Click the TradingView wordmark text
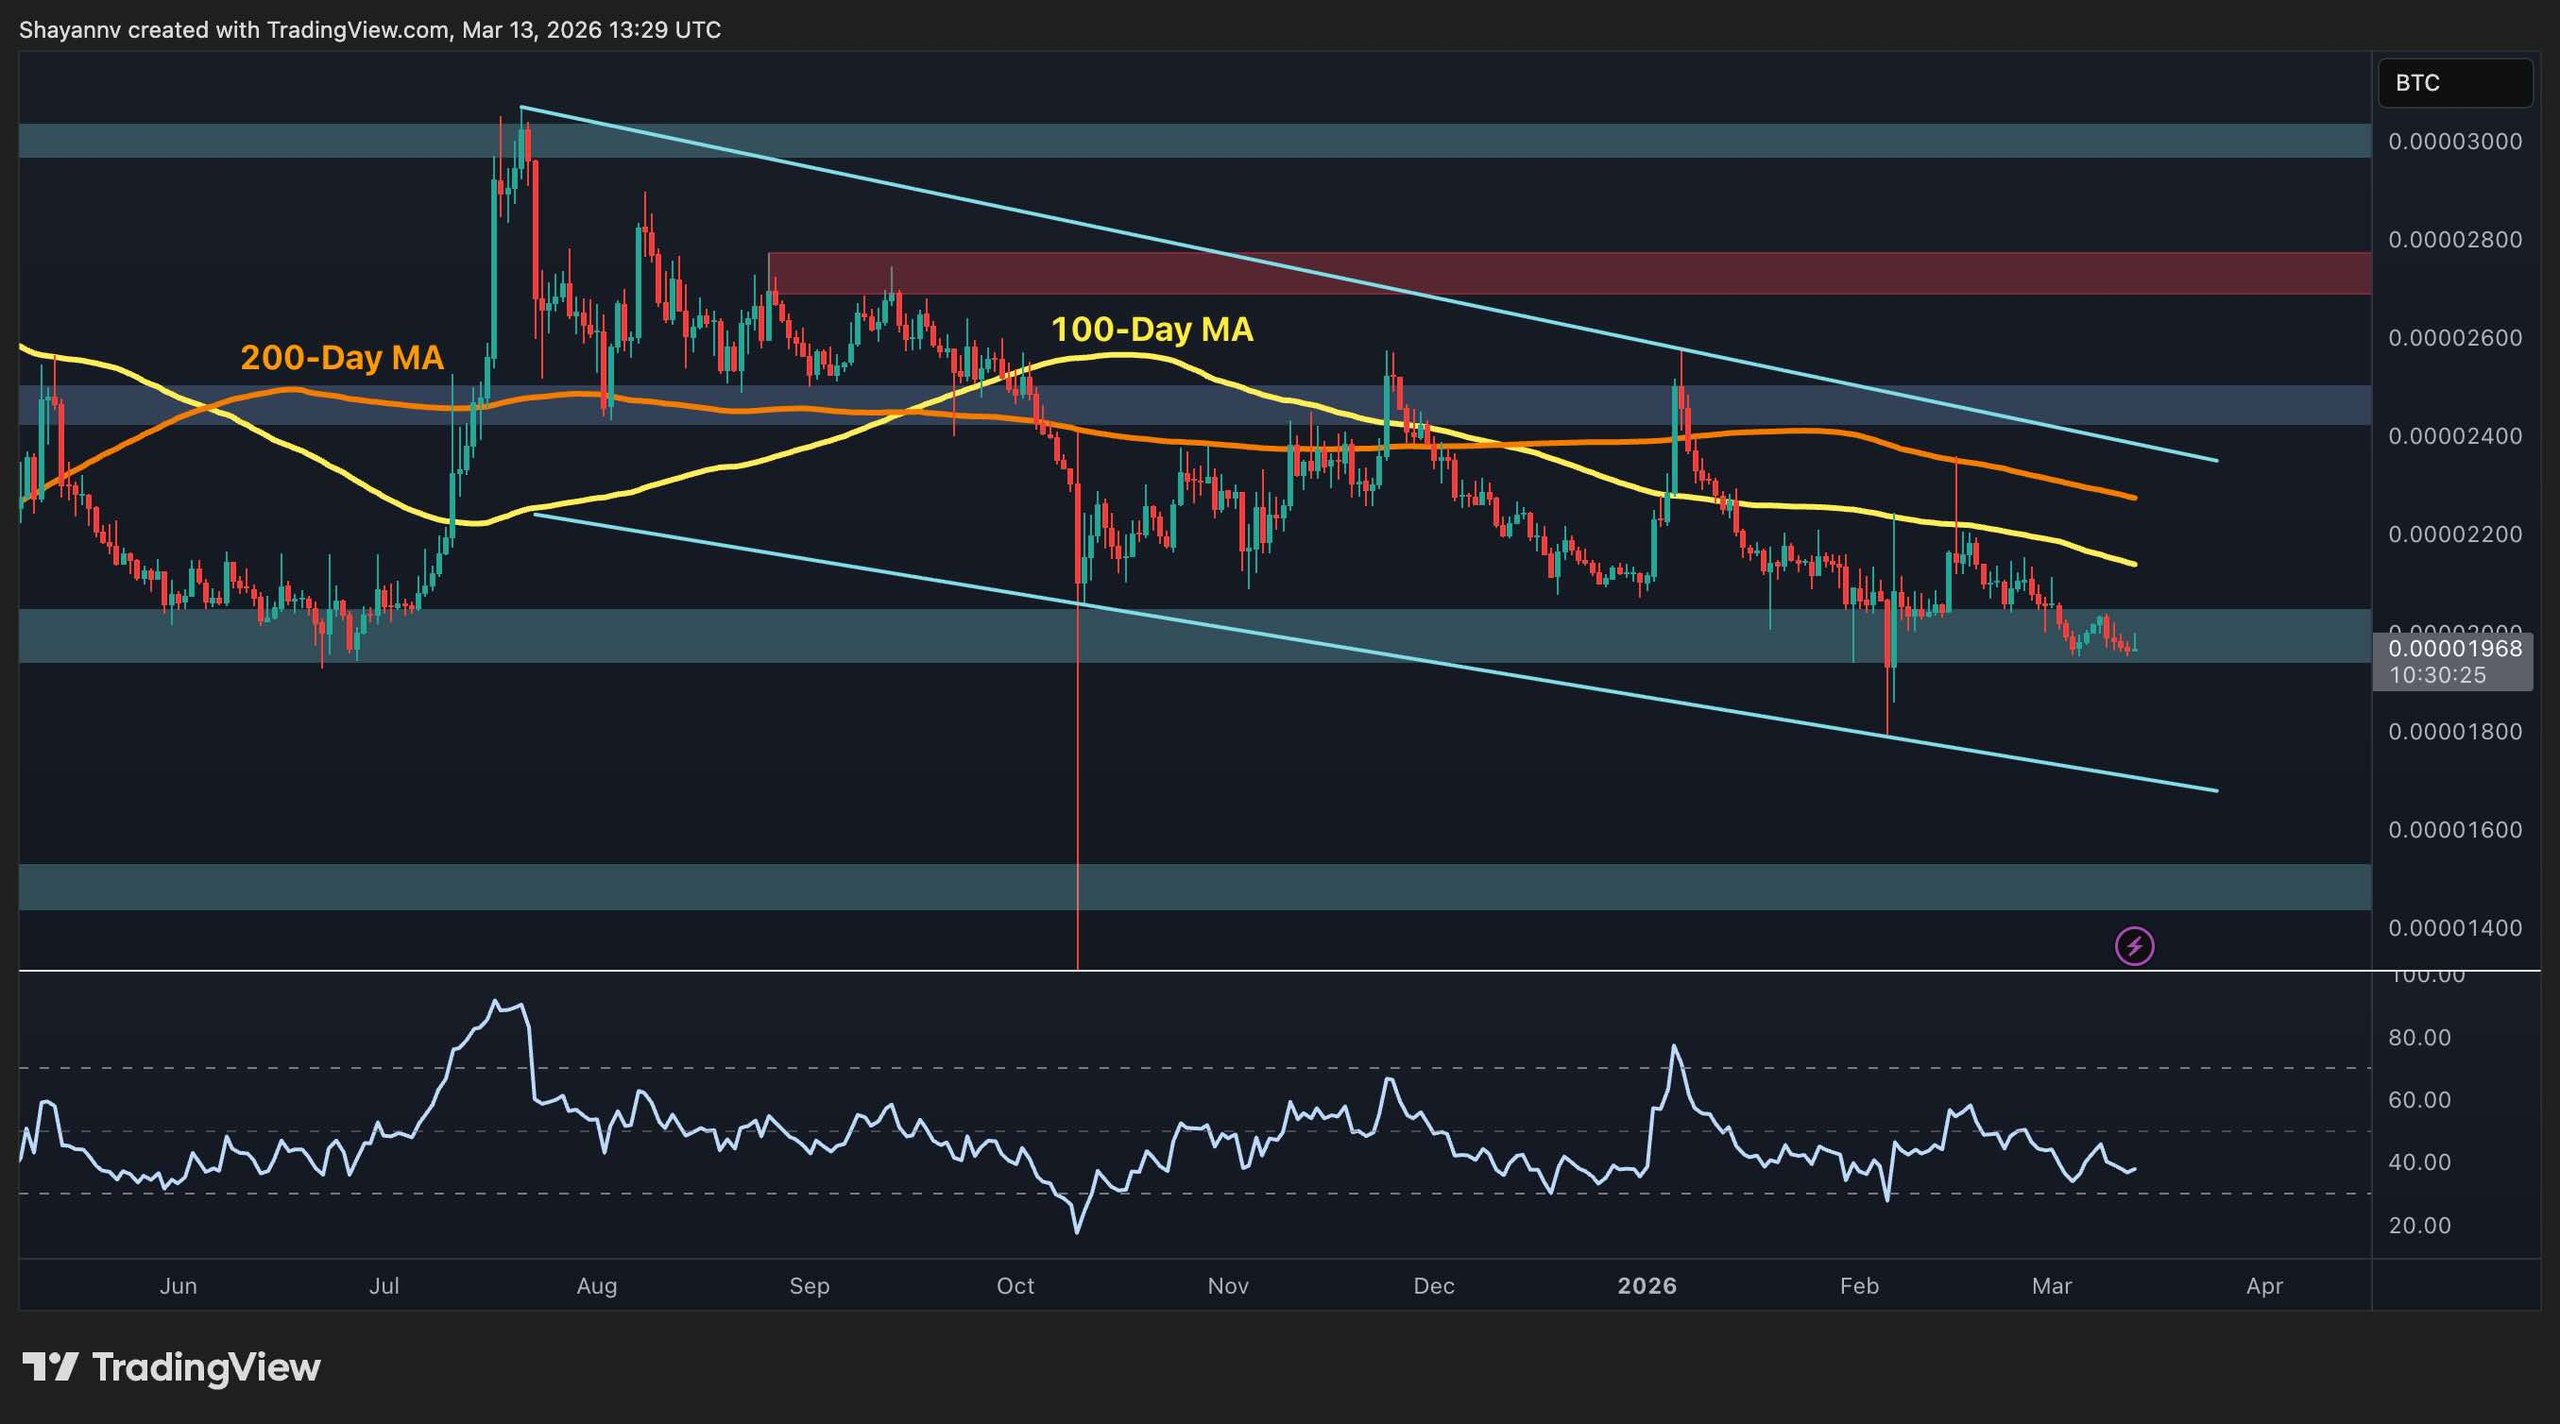Image resolution: width=2560 pixels, height=1424 pixels. coord(206,1367)
